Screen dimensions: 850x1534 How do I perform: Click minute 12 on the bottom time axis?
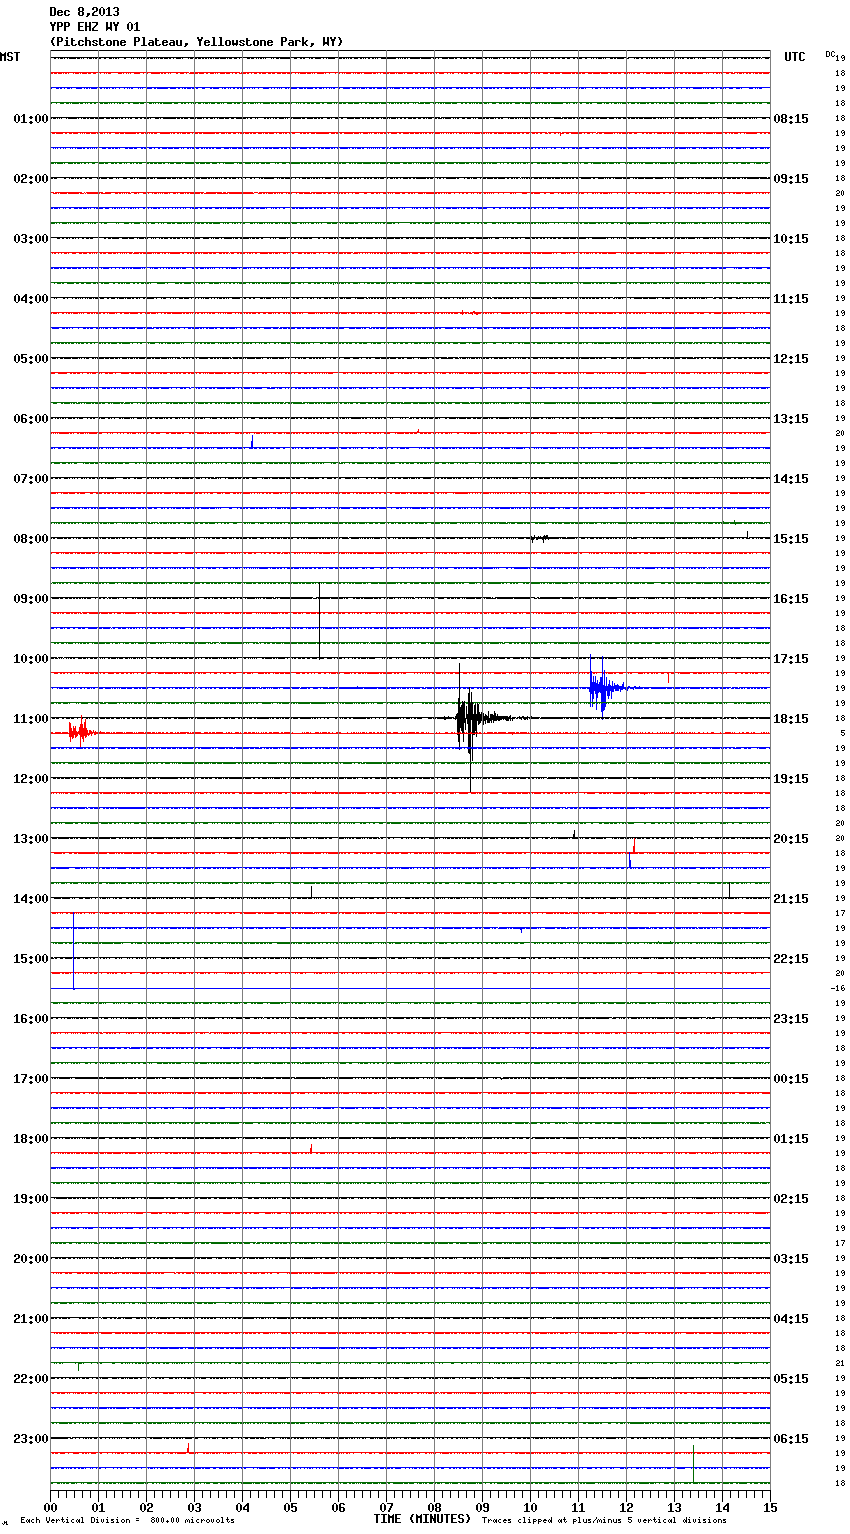pos(626,1507)
